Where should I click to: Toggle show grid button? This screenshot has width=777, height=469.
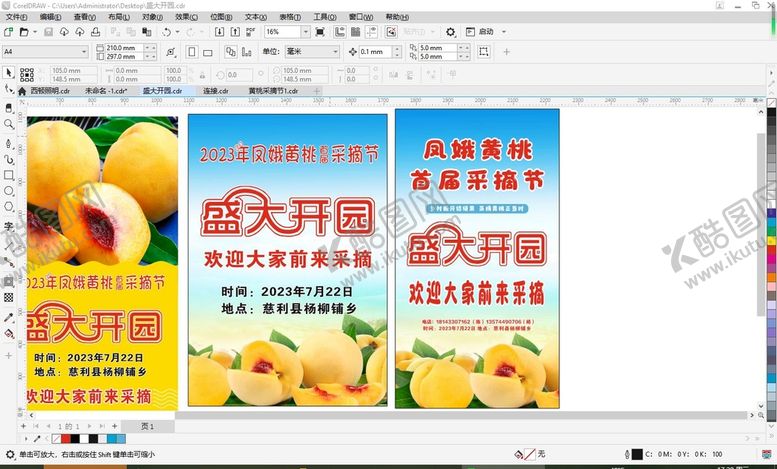[355, 32]
